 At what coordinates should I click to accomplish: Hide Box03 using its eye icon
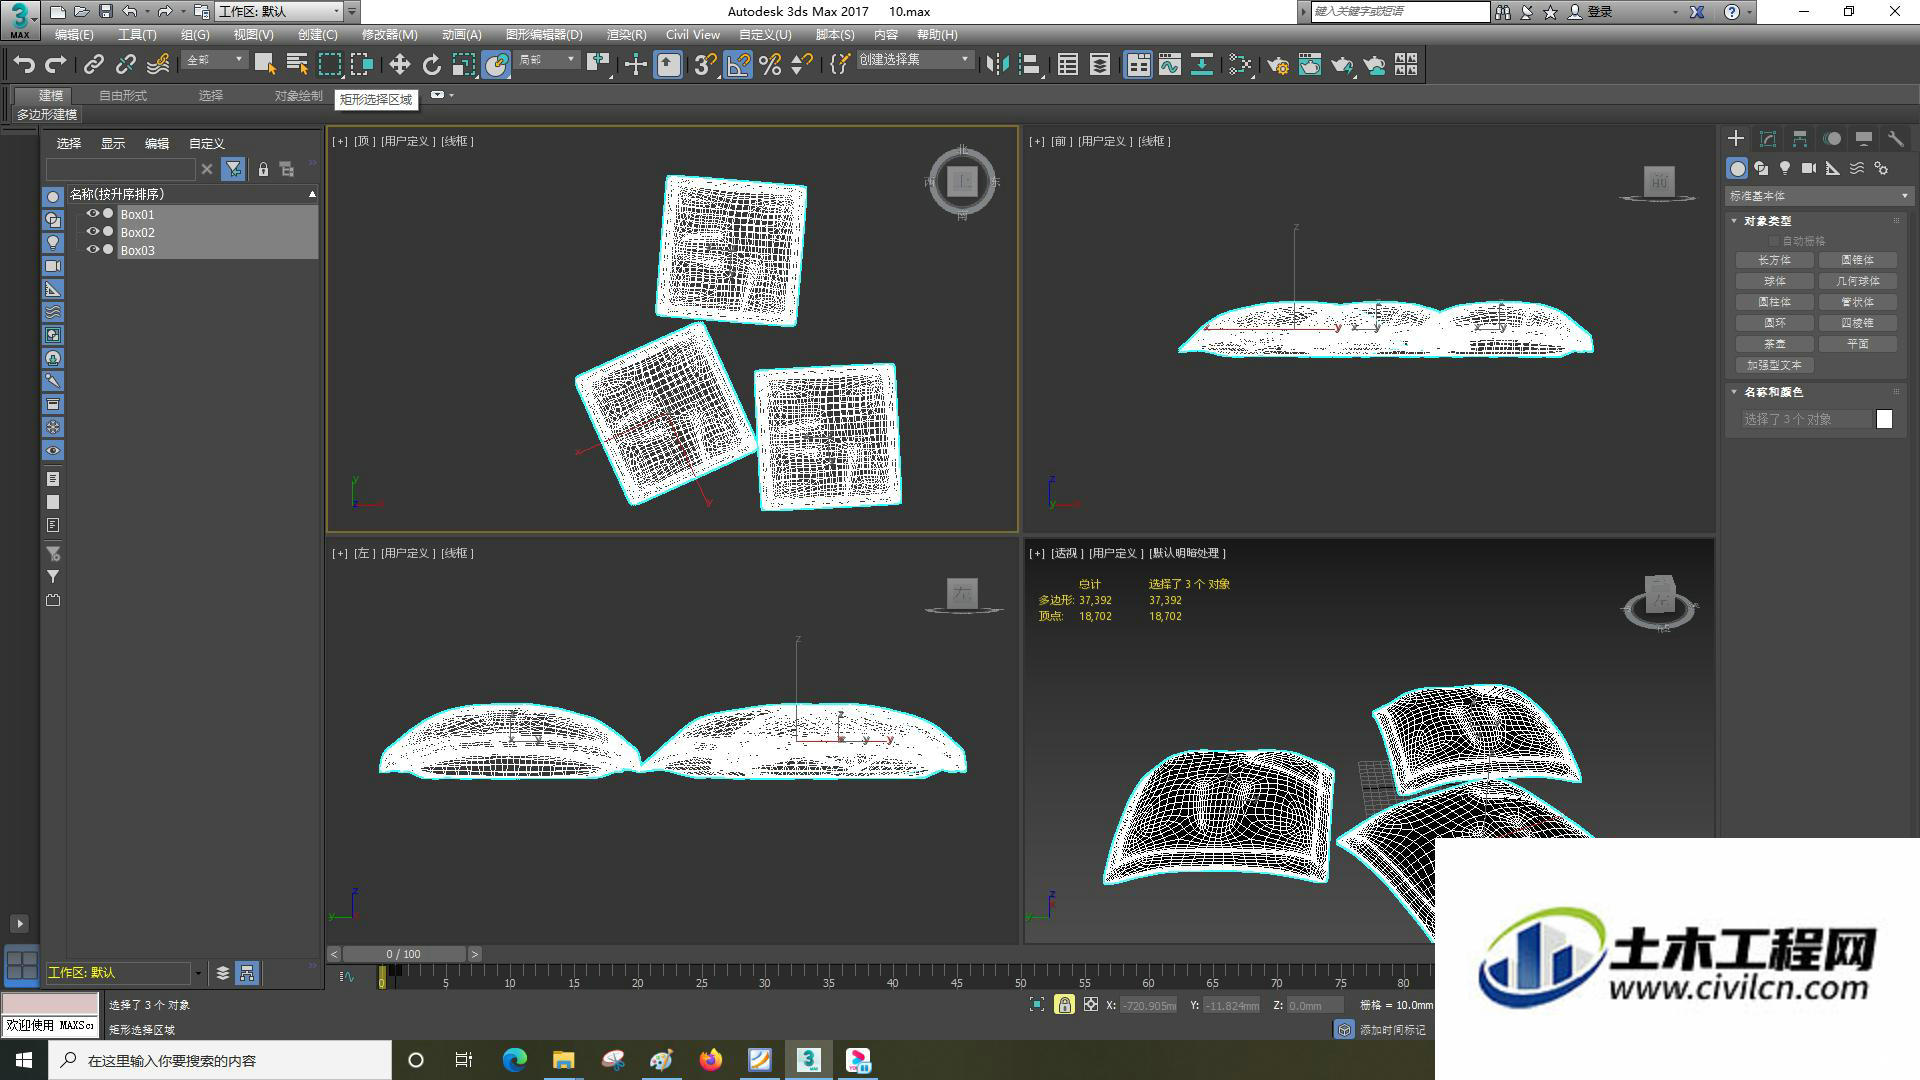click(x=92, y=250)
